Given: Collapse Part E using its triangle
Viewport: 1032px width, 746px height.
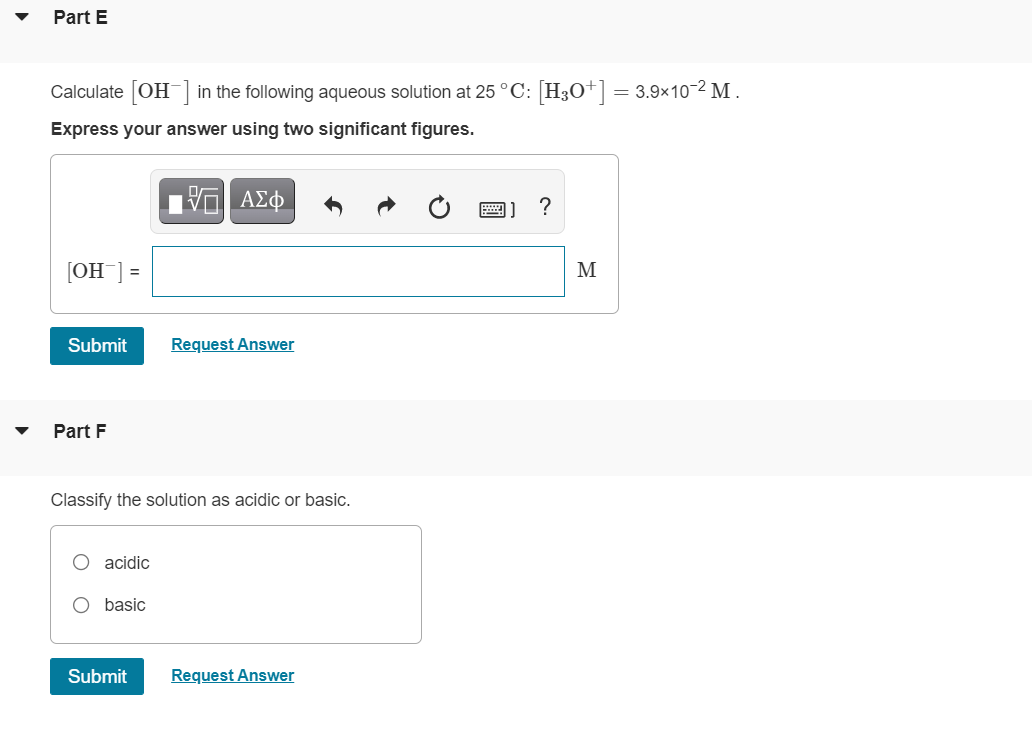Looking at the screenshot, I should pos(22,16).
